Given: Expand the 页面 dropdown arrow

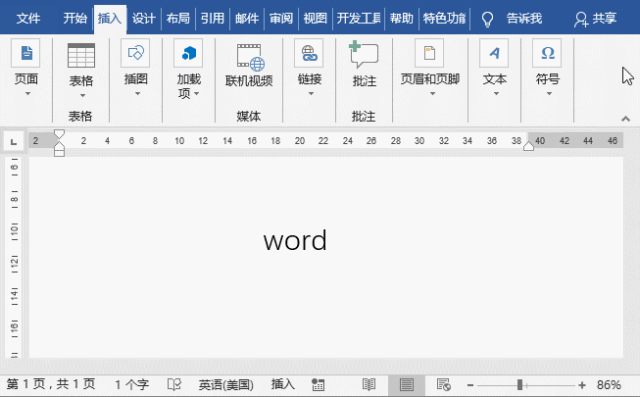Looking at the screenshot, I should coord(27,93).
